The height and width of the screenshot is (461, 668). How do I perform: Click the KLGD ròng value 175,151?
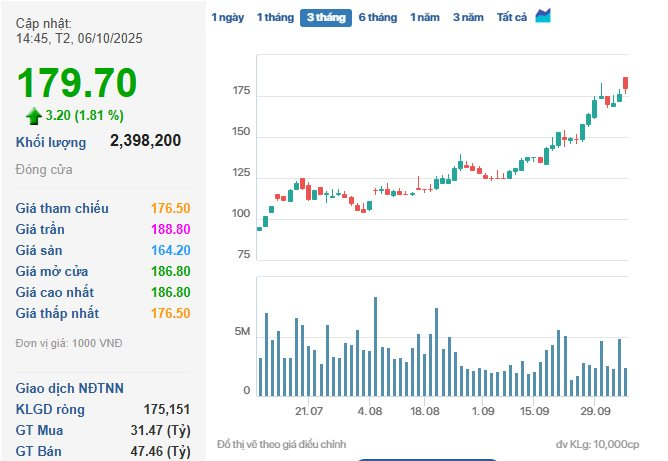tap(167, 409)
